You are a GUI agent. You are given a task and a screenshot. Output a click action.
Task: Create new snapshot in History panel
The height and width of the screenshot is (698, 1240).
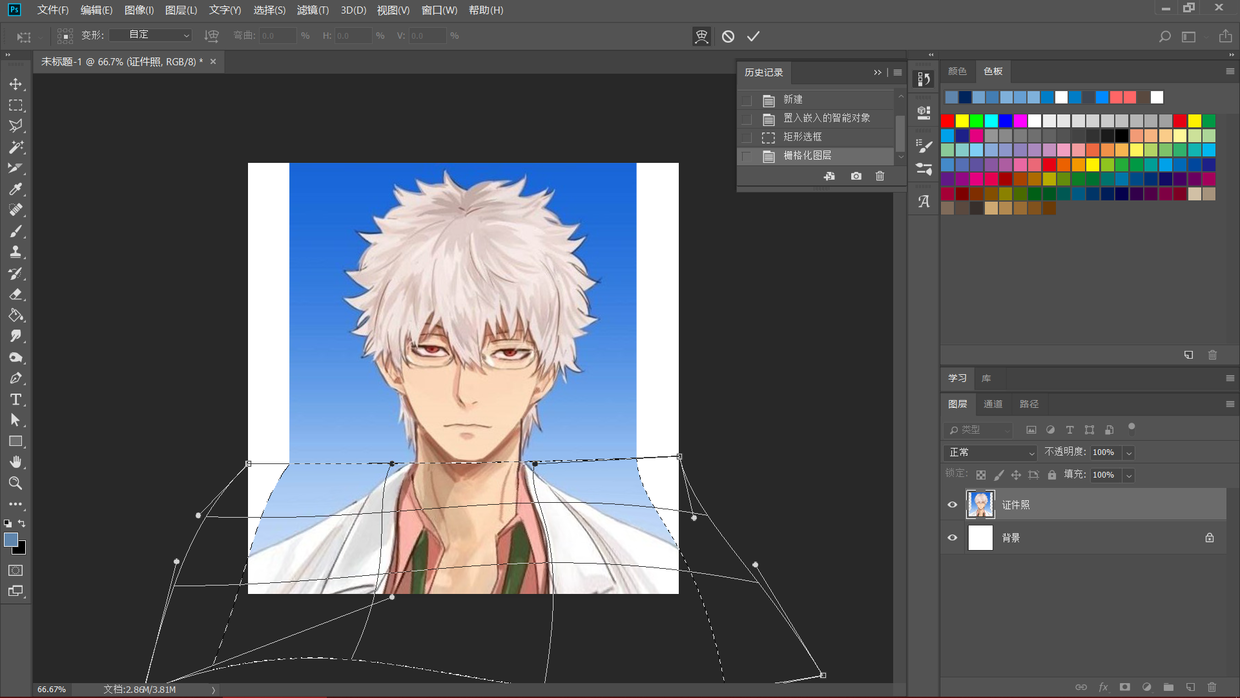(856, 176)
